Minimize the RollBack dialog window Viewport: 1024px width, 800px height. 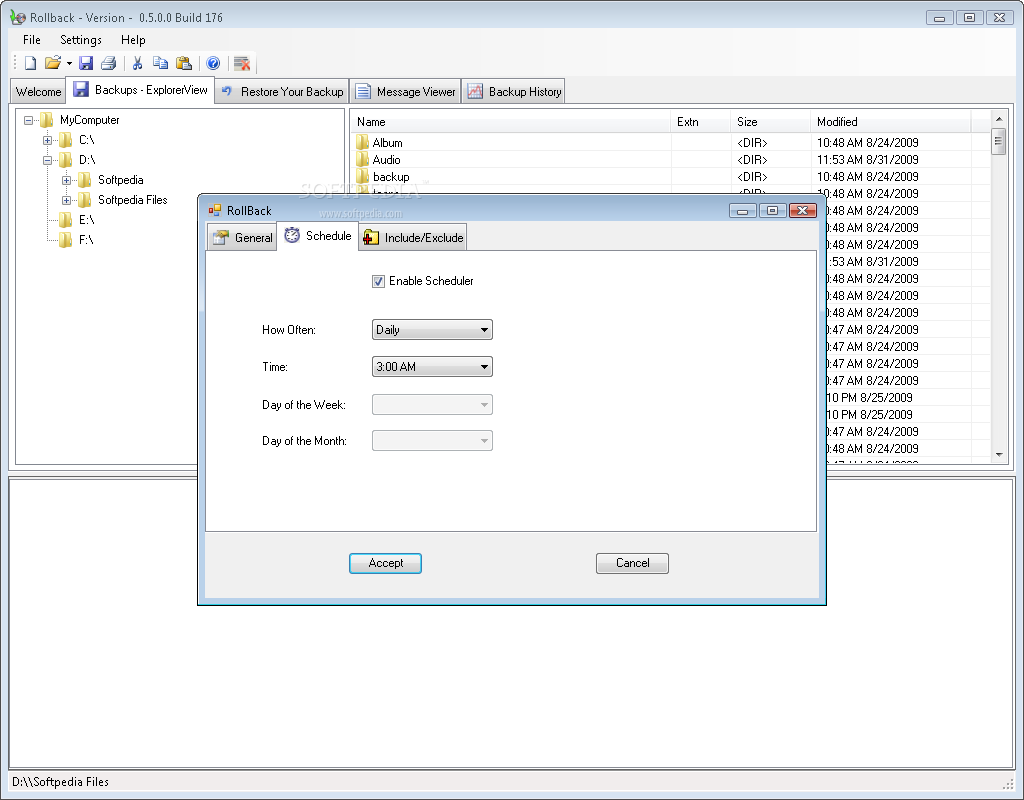743,210
